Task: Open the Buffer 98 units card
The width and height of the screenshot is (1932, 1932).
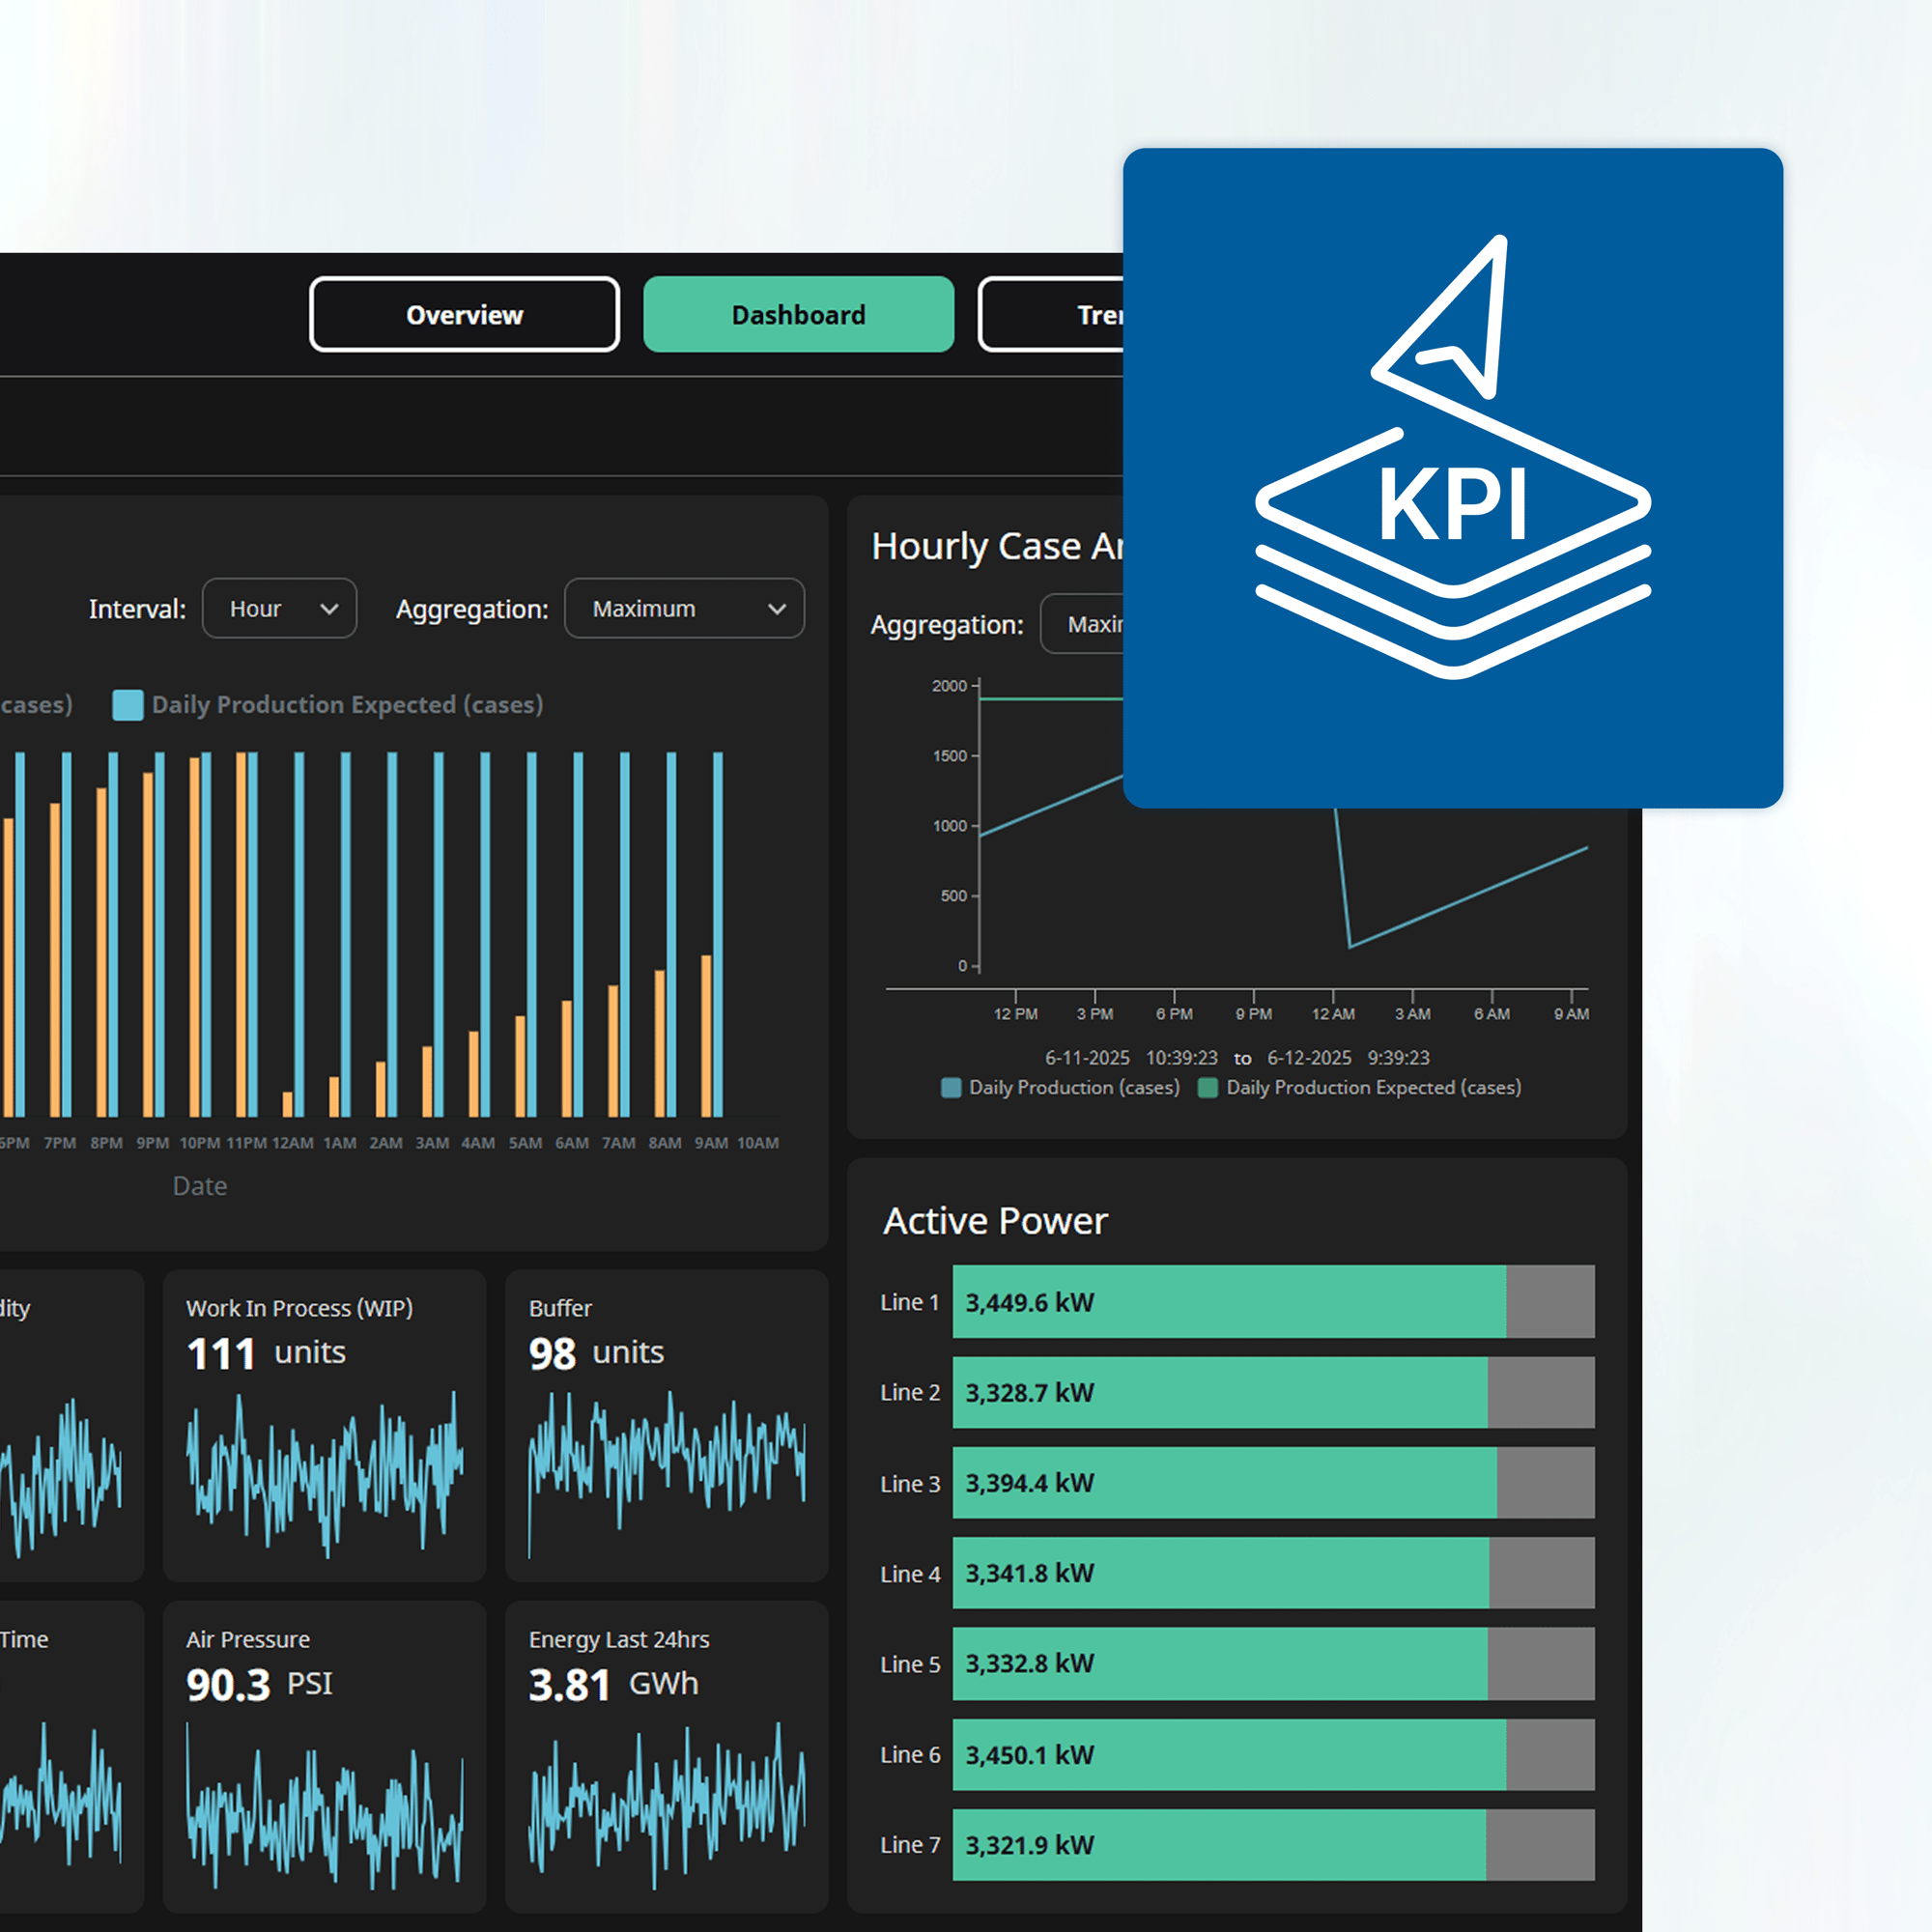Action: coord(666,1425)
